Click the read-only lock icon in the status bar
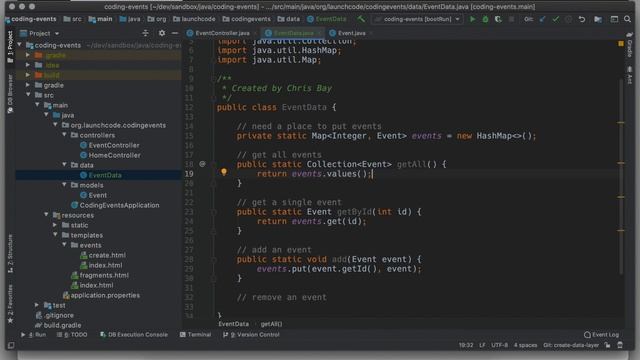The height and width of the screenshot is (360, 640). [607, 345]
